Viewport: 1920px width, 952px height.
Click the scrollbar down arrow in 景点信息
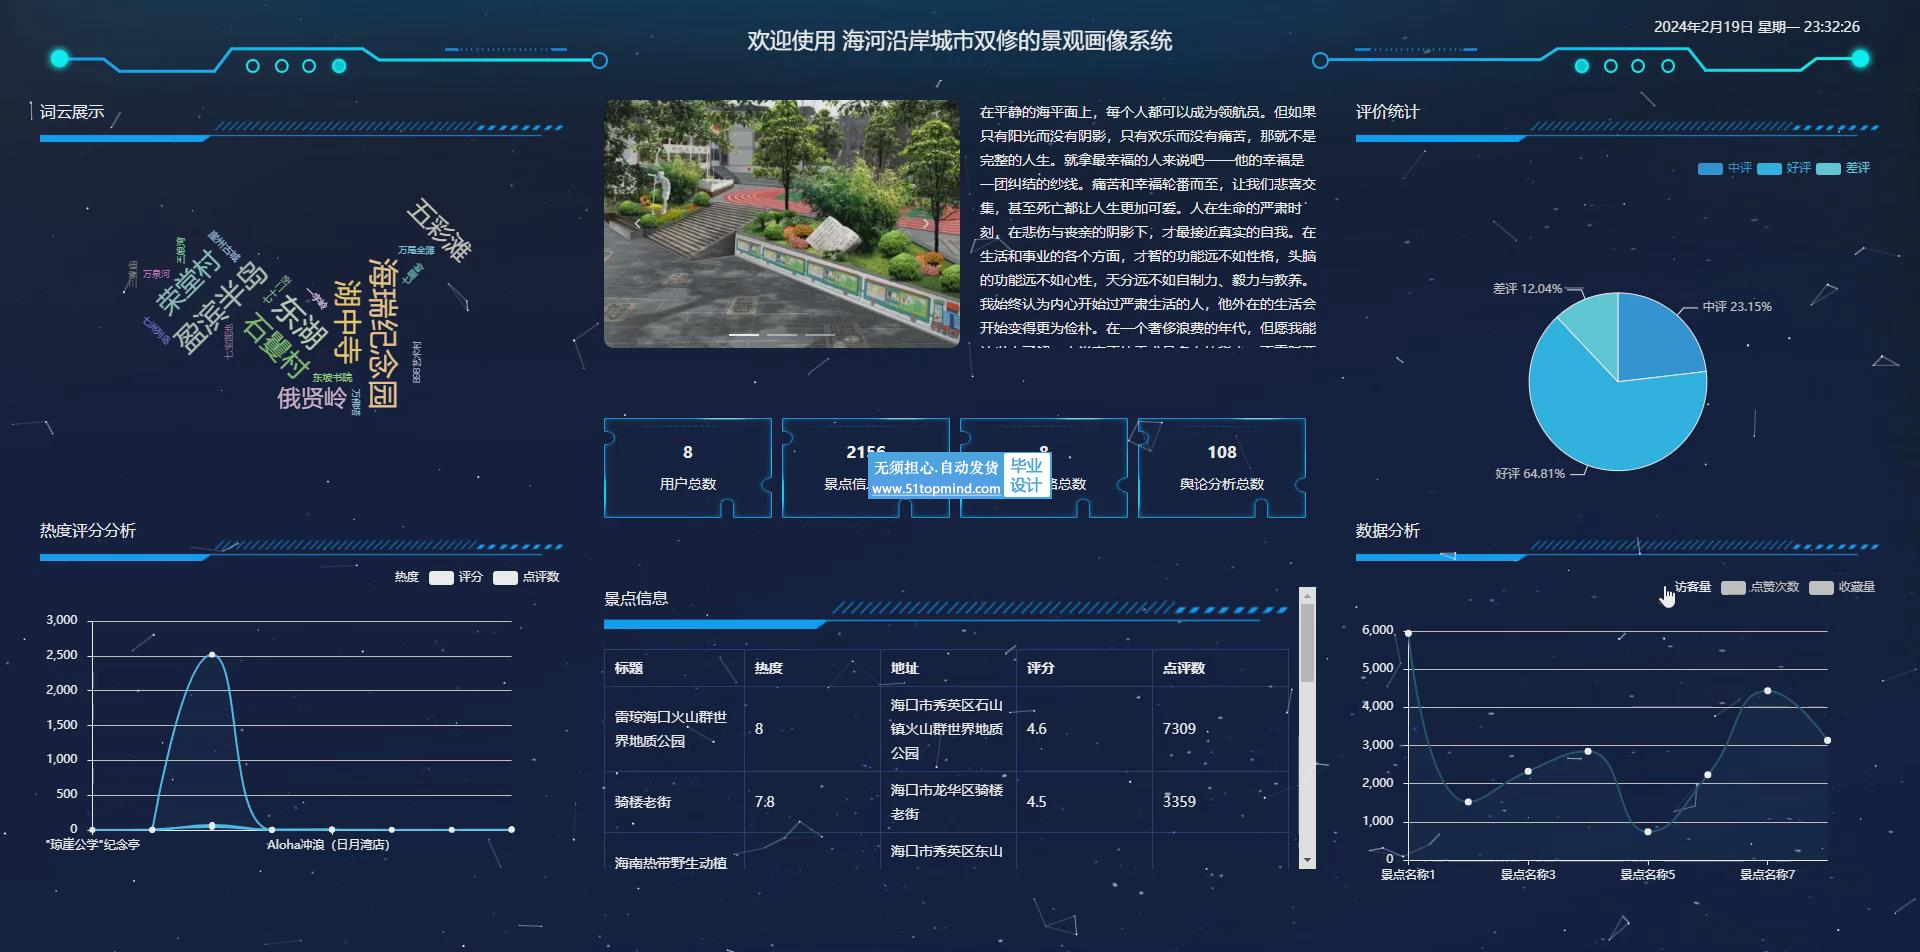(1307, 861)
